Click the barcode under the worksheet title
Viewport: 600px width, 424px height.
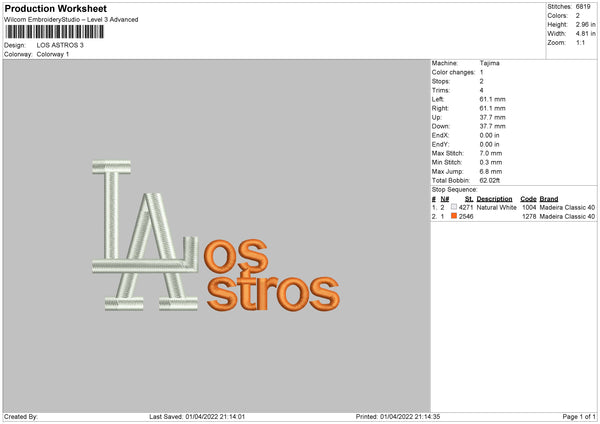coord(54,32)
